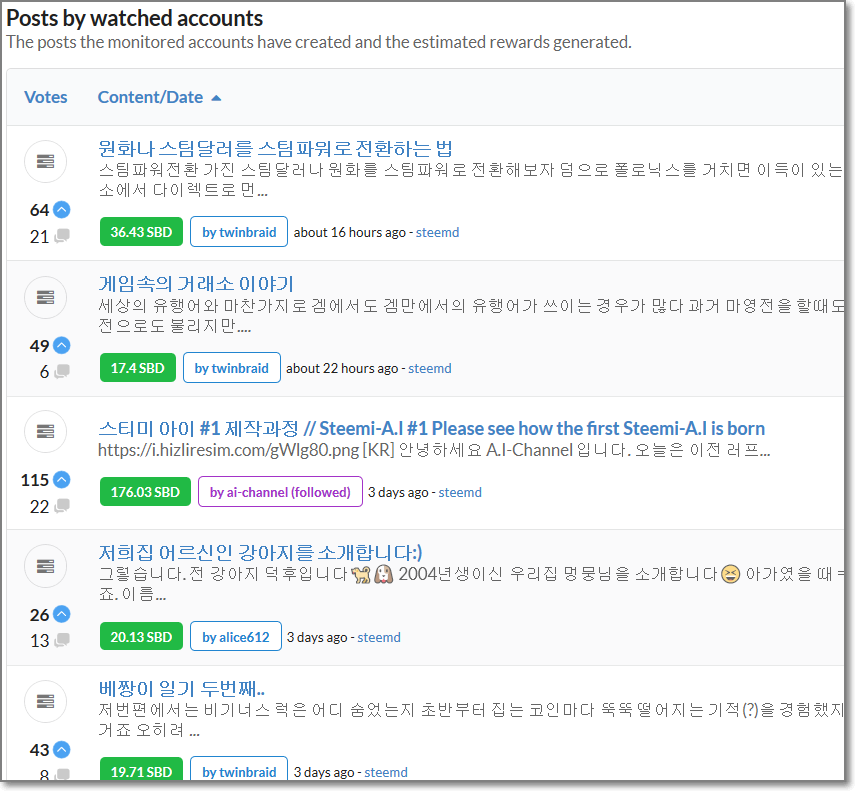This screenshot has width=855, height=791.
Task: Open the round list icon beside the 36.43 SBD post
Action: [x=46, y=161]
